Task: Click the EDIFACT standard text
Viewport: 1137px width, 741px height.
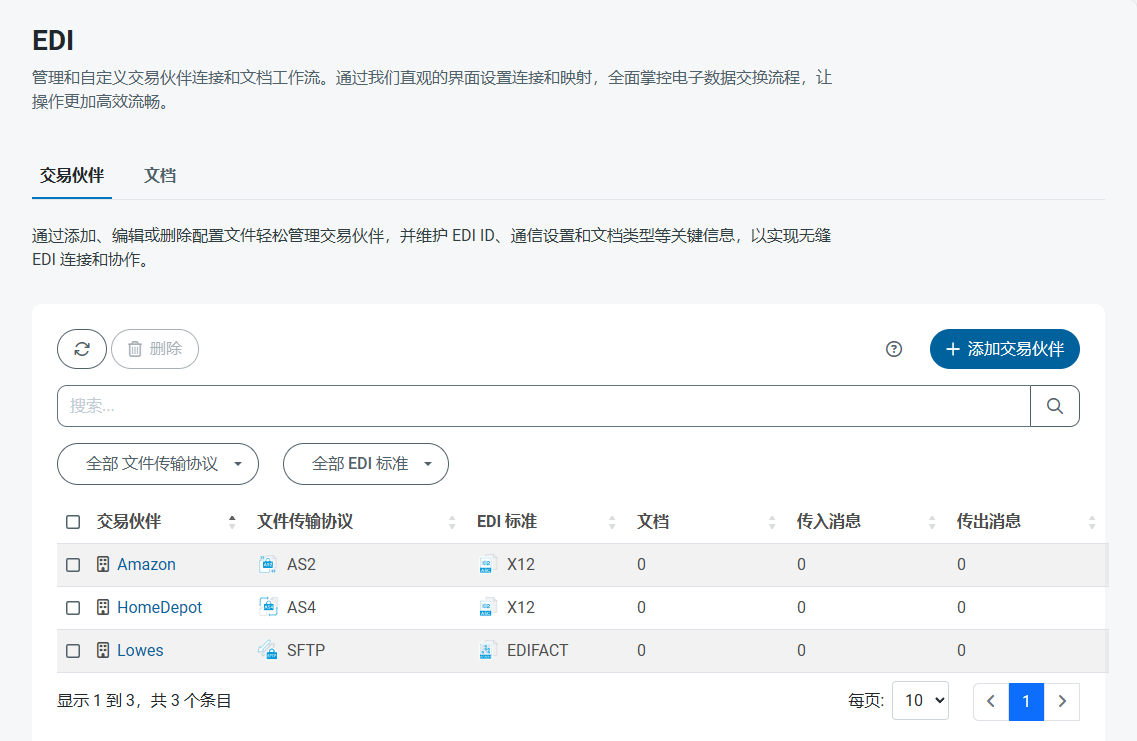Action: tap(537, 650)
